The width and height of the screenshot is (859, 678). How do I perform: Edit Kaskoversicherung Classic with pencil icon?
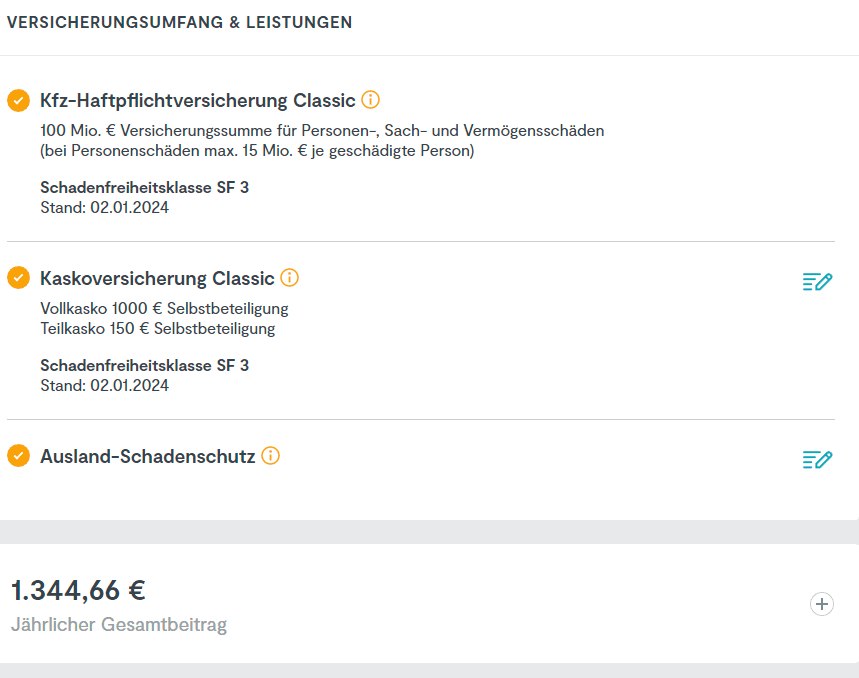(817, 281)
